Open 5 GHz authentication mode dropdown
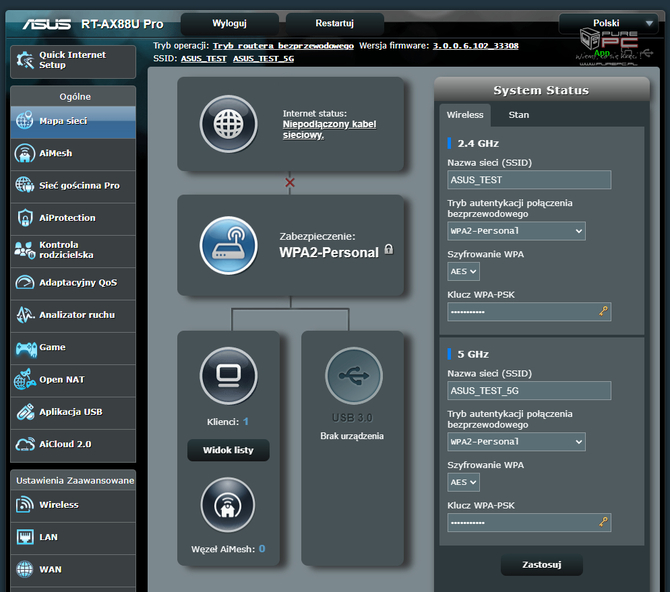The width and height of the screenshot is (670, 592). pos(516,442)
